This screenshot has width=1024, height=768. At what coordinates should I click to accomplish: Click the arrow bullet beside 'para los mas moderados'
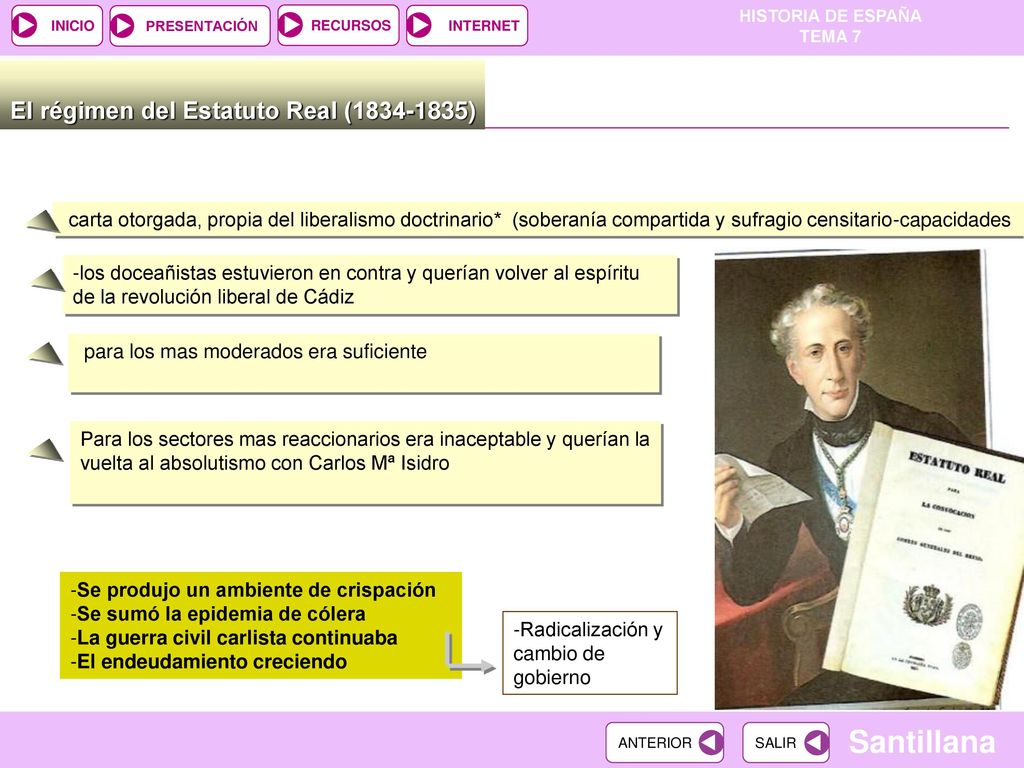46,353
